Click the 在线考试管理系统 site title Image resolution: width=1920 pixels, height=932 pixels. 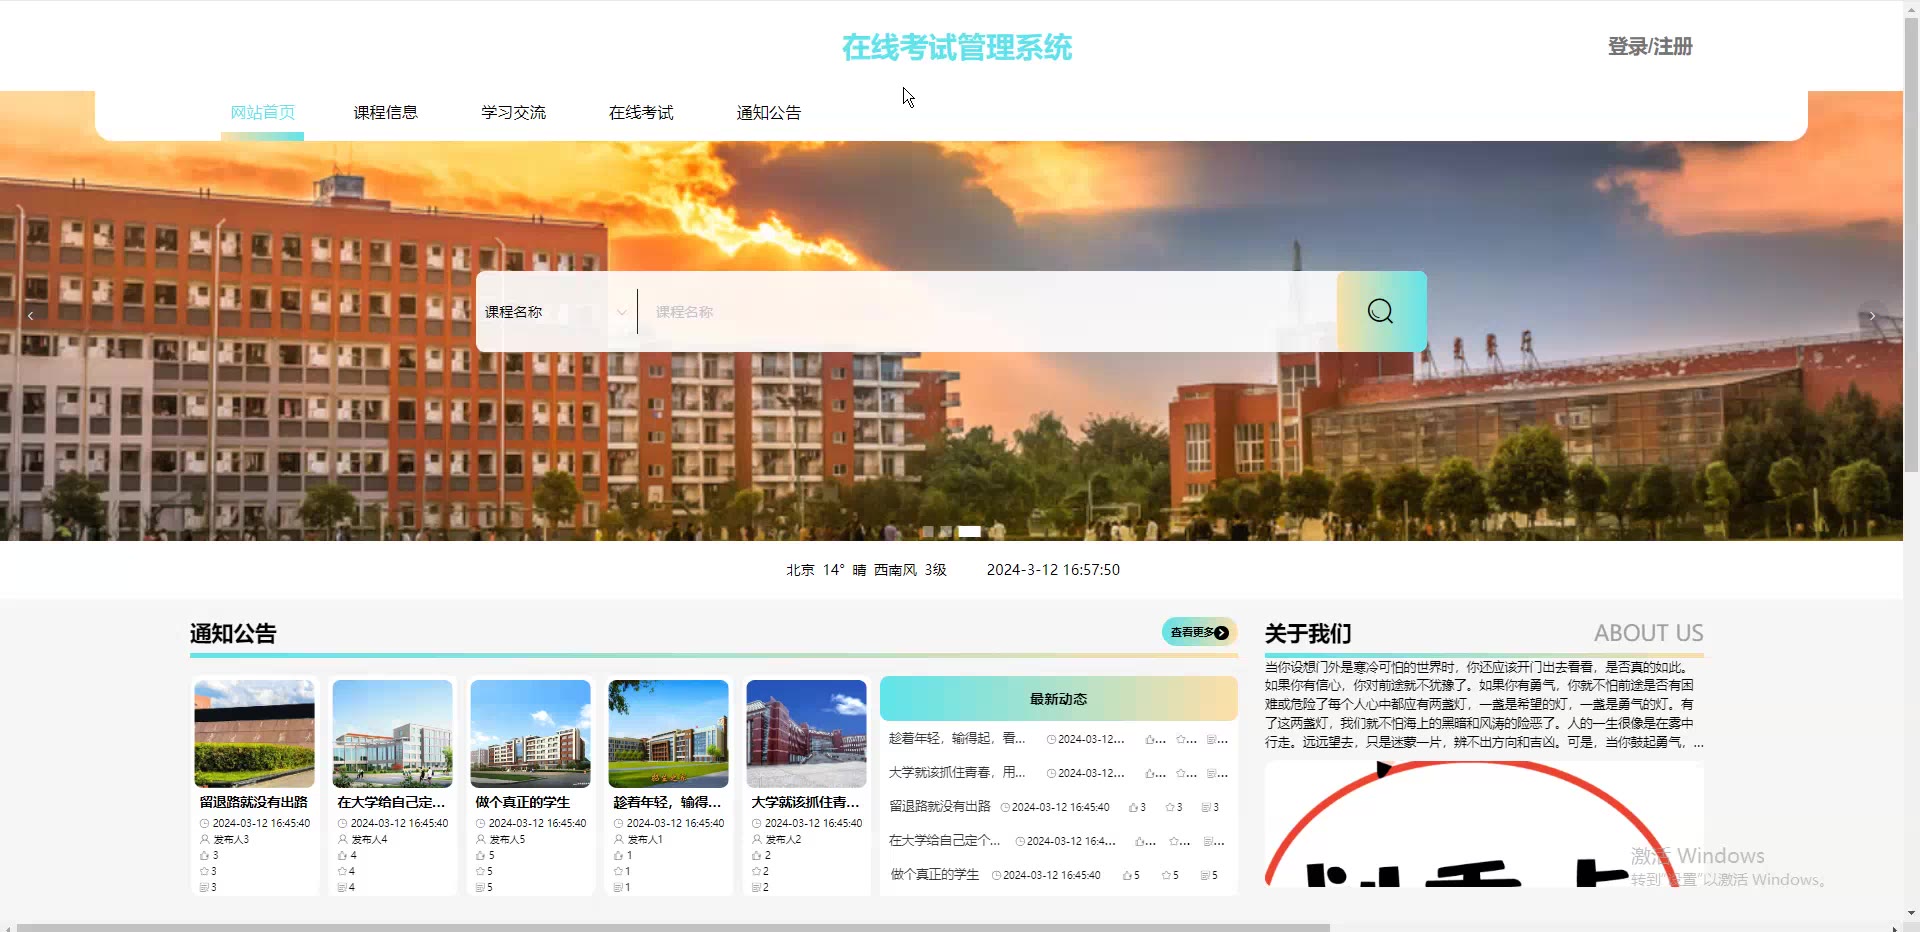coord(957,47)
